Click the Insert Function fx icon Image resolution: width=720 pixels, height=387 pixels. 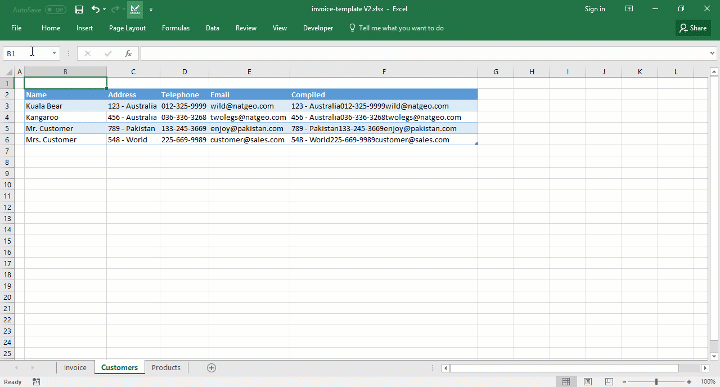(x=128, y=54)
